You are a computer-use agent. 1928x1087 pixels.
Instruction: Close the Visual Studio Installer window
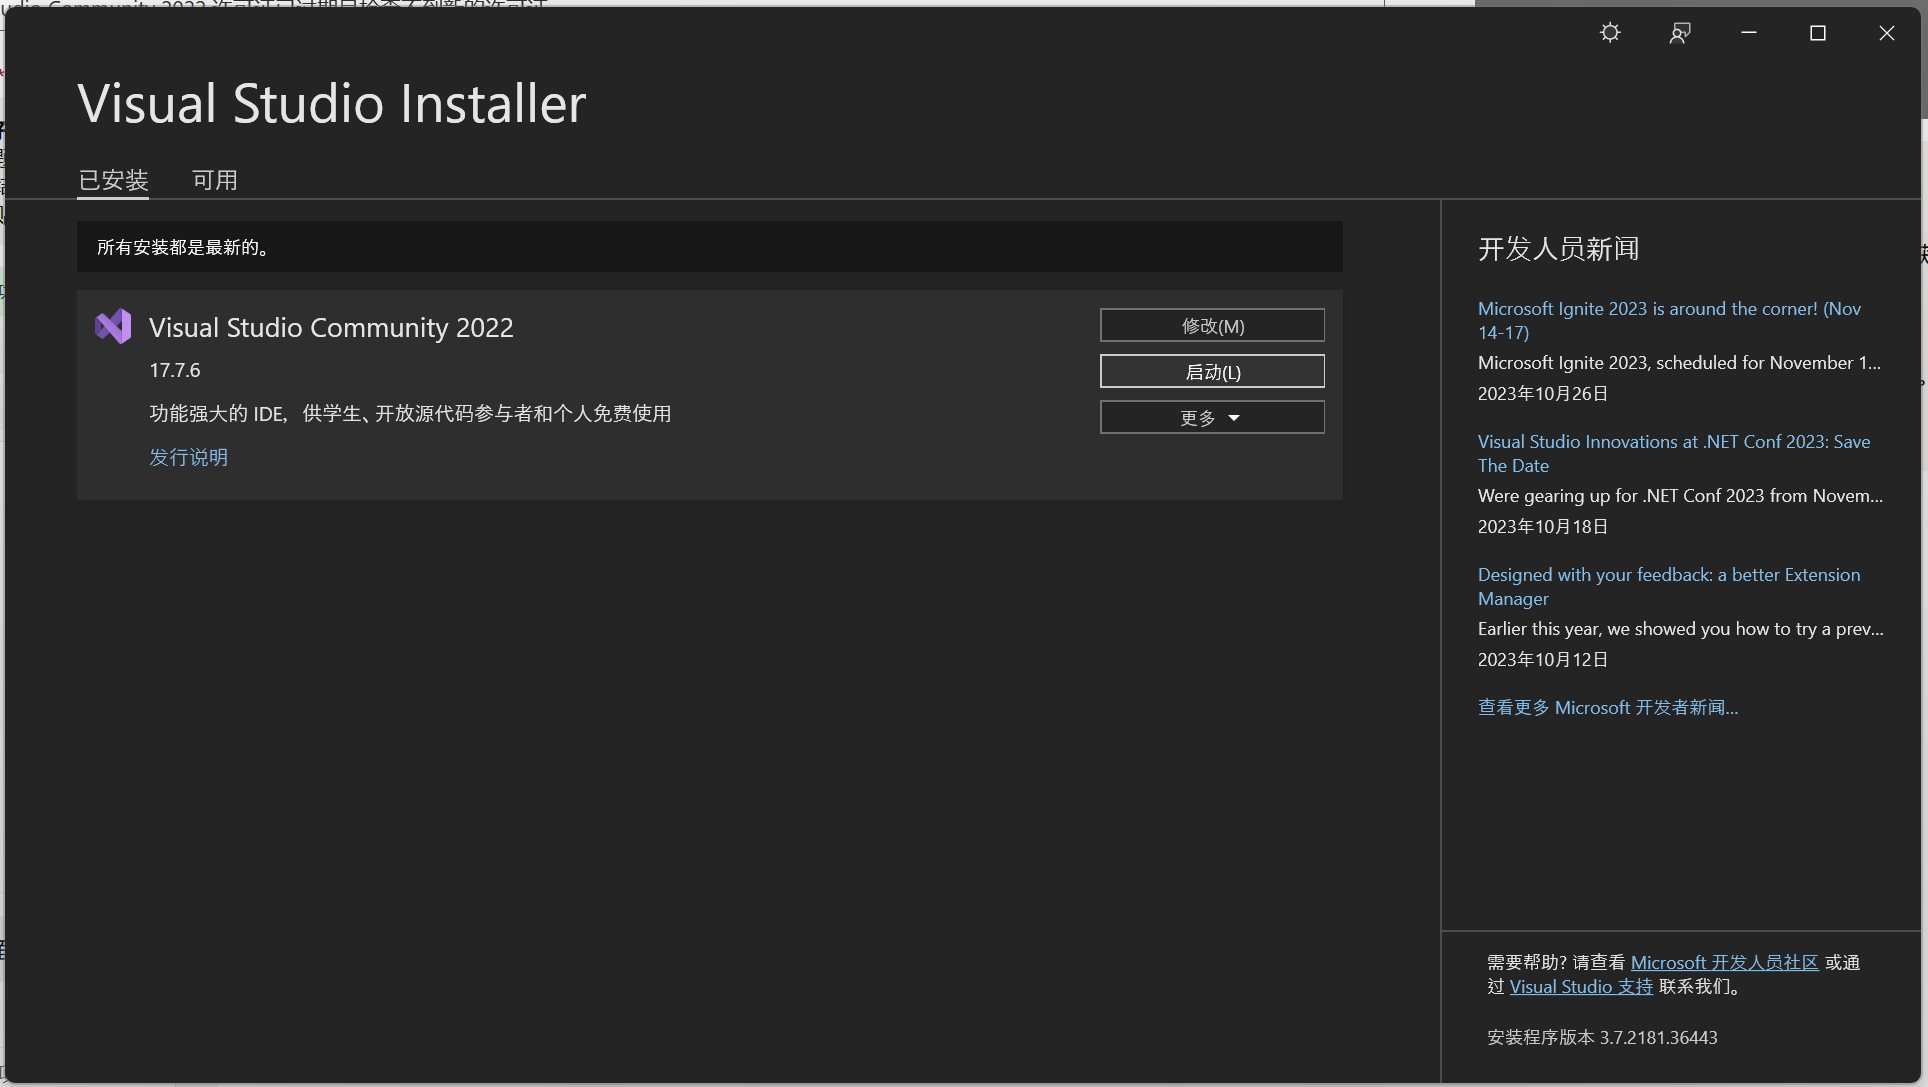pyautogui.click(x=1887, y=33)
